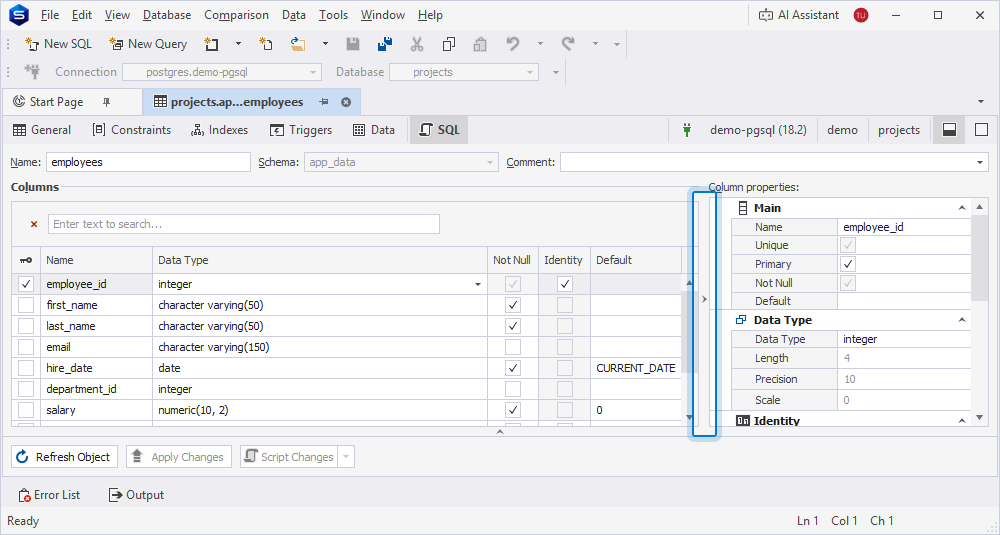Click the Redo arrow icon

pyautogui.click(x=568, y=44)
